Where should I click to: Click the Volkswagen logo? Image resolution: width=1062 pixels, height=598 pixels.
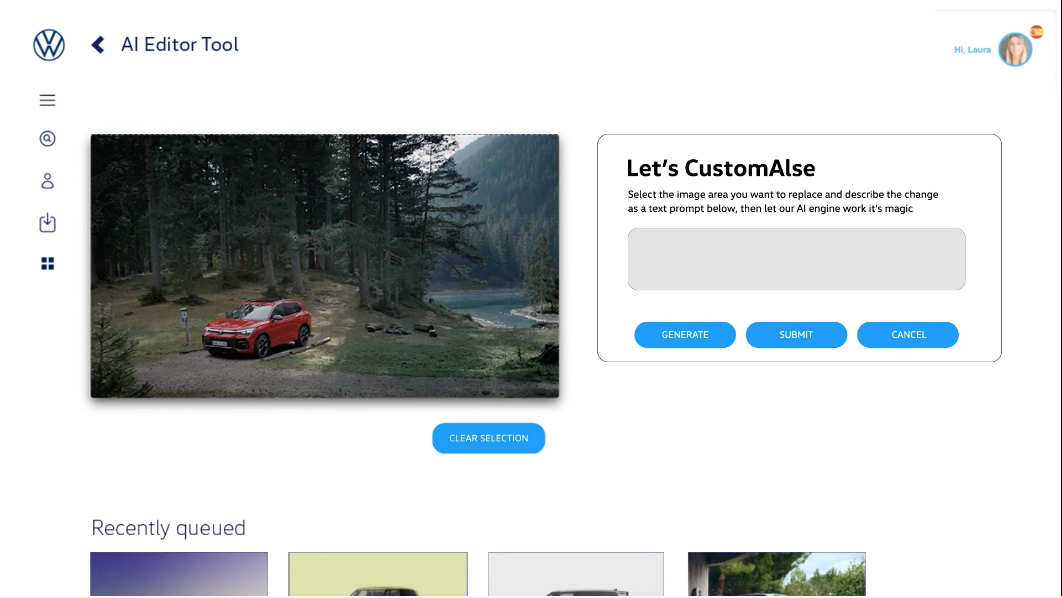[x=49, y=45]
